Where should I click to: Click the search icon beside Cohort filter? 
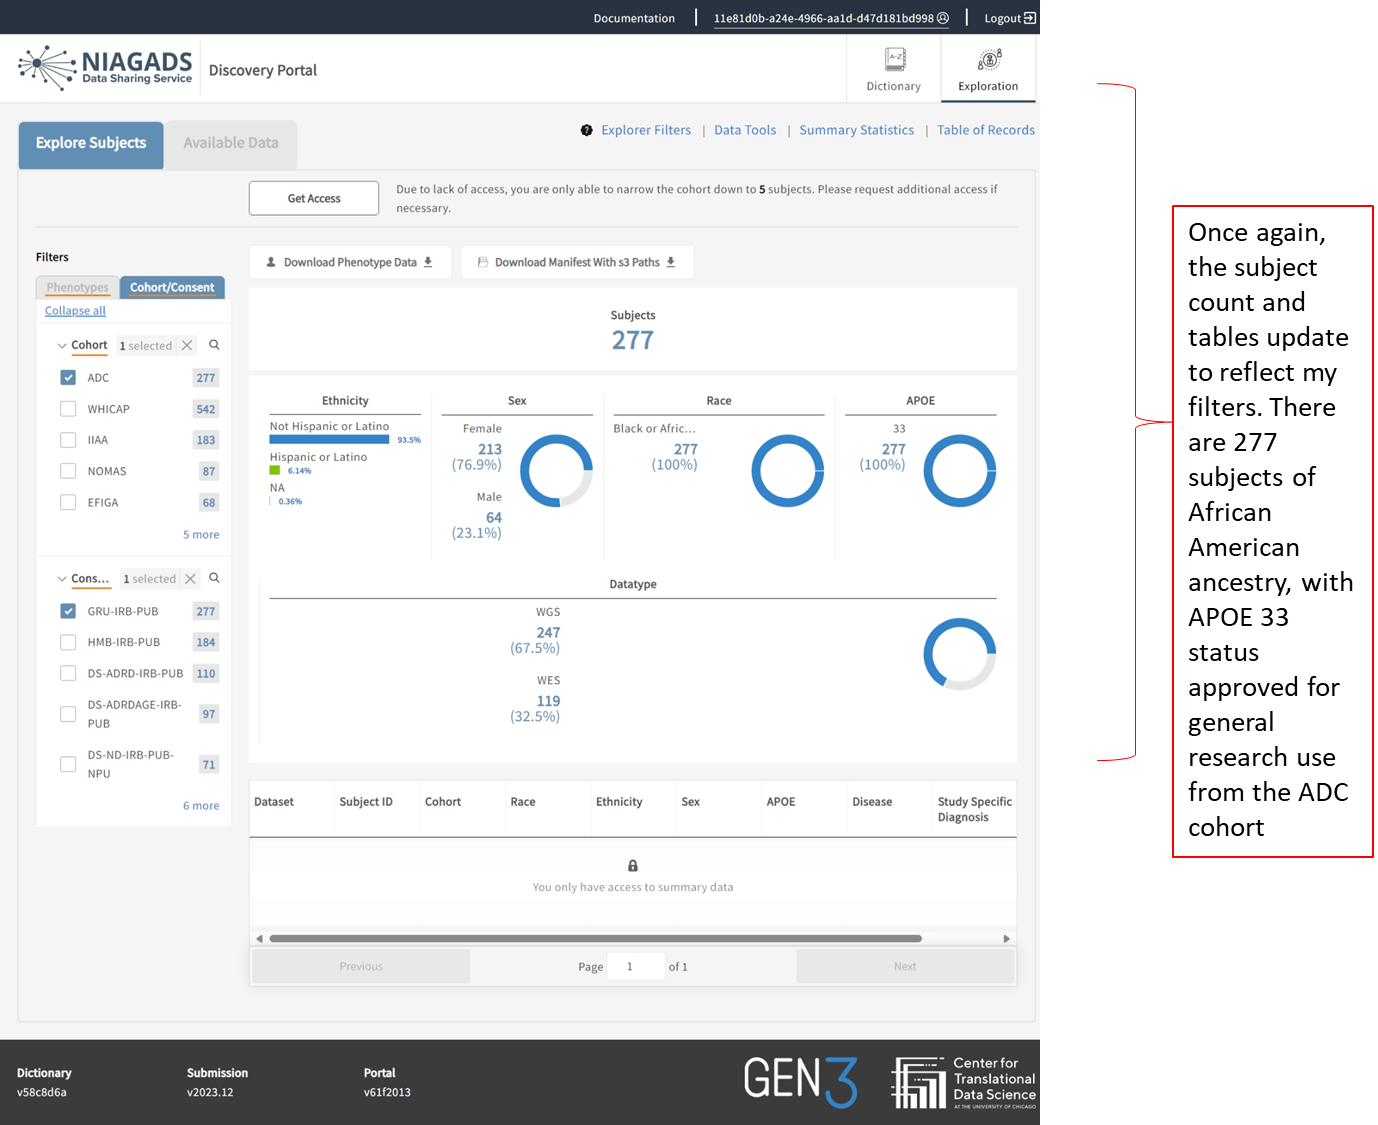point(214,345)
